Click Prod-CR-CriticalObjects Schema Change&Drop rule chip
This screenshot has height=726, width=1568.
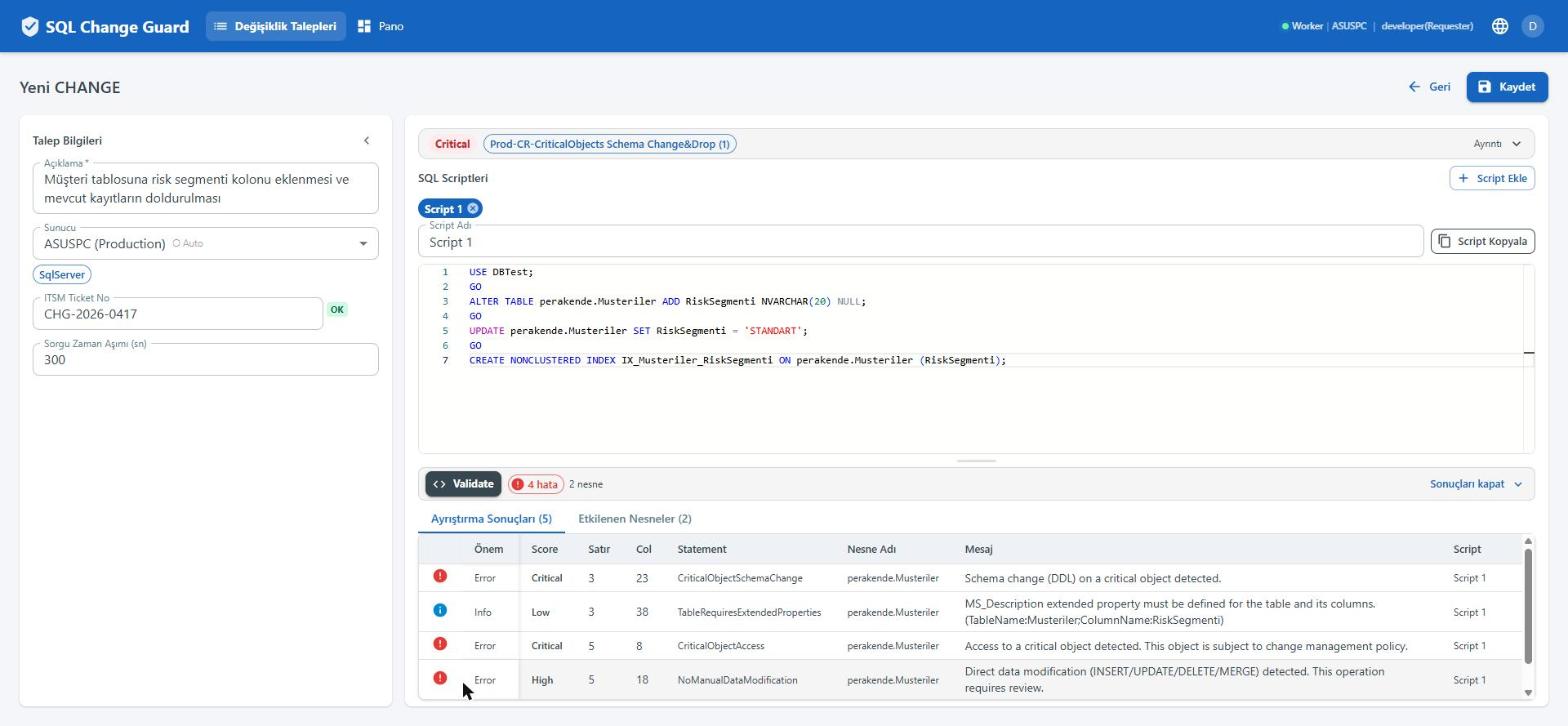(x=610, y=144)
